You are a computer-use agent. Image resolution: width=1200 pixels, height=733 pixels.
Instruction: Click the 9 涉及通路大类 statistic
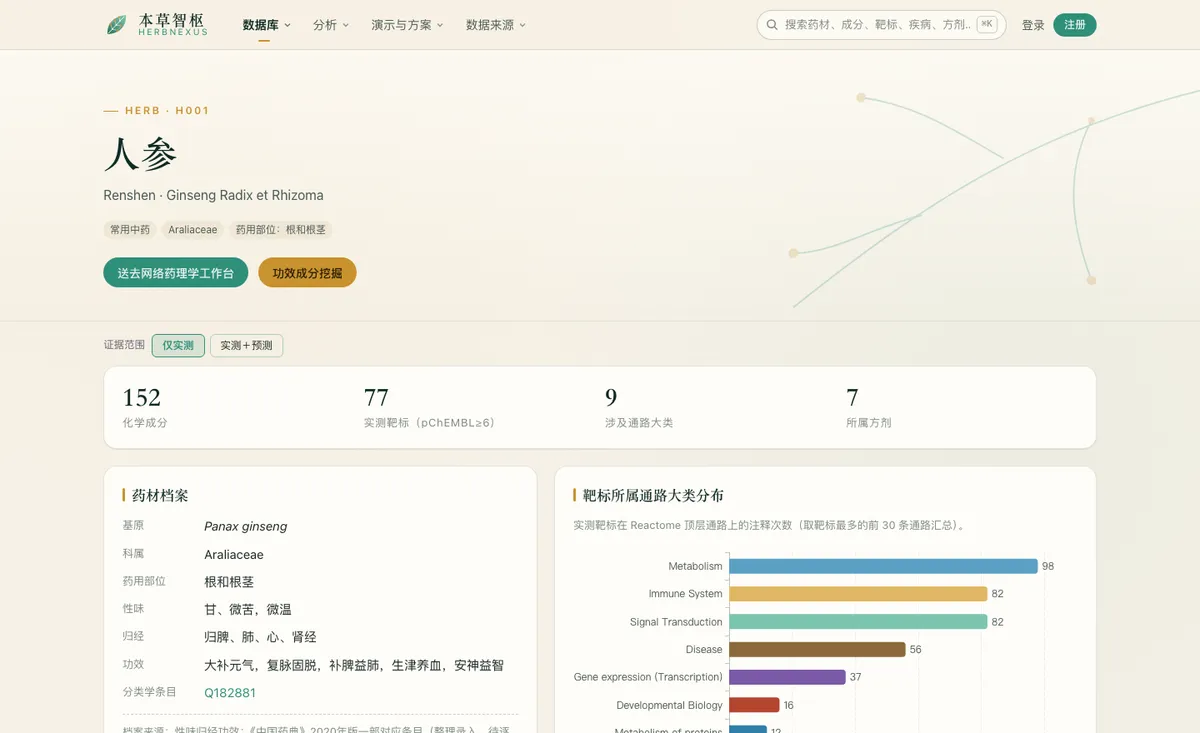pos(639,408)
